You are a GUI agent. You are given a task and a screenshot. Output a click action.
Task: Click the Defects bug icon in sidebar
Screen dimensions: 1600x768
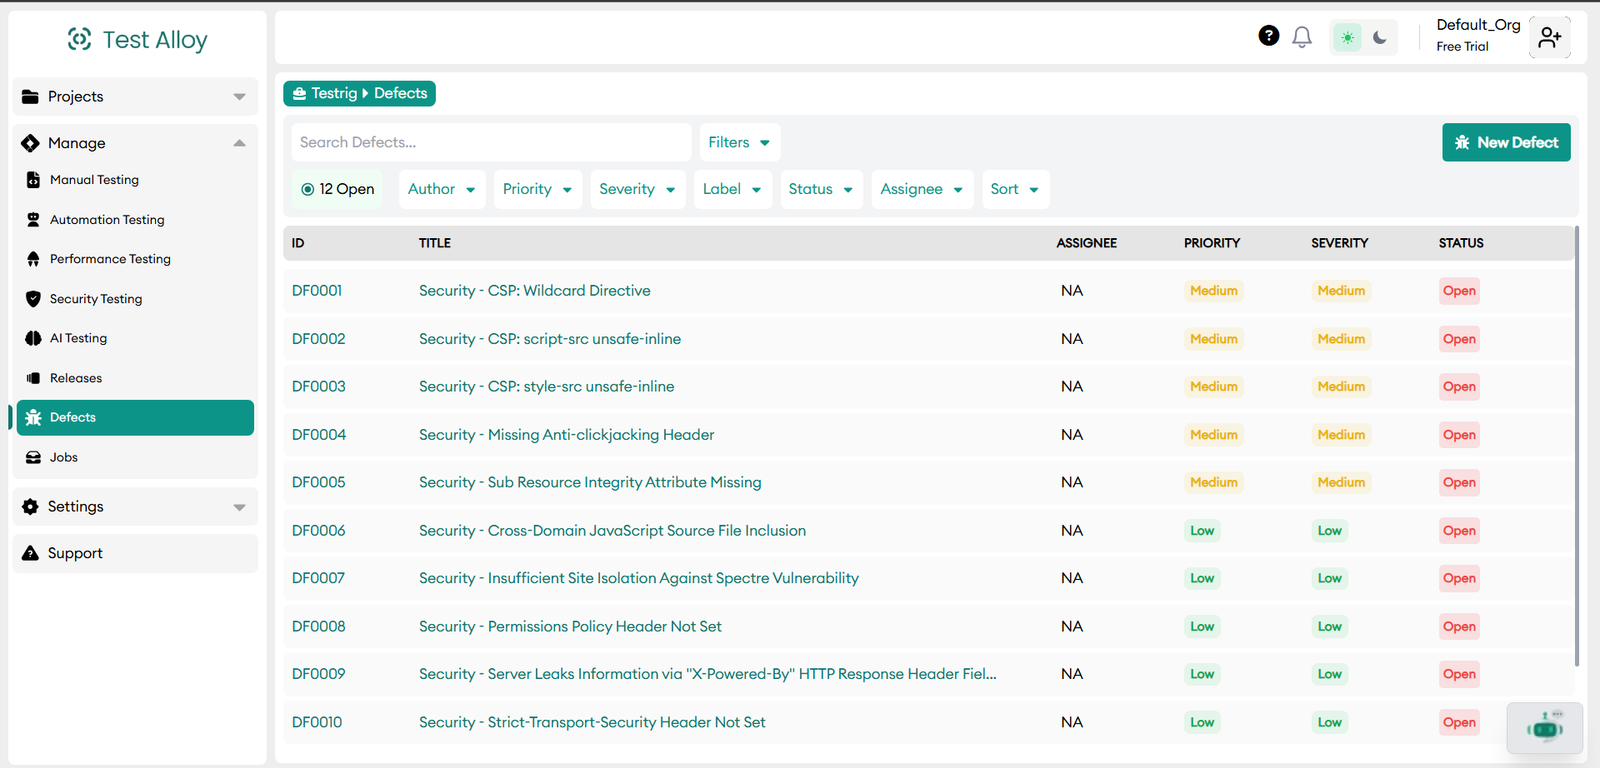point(33,418)
